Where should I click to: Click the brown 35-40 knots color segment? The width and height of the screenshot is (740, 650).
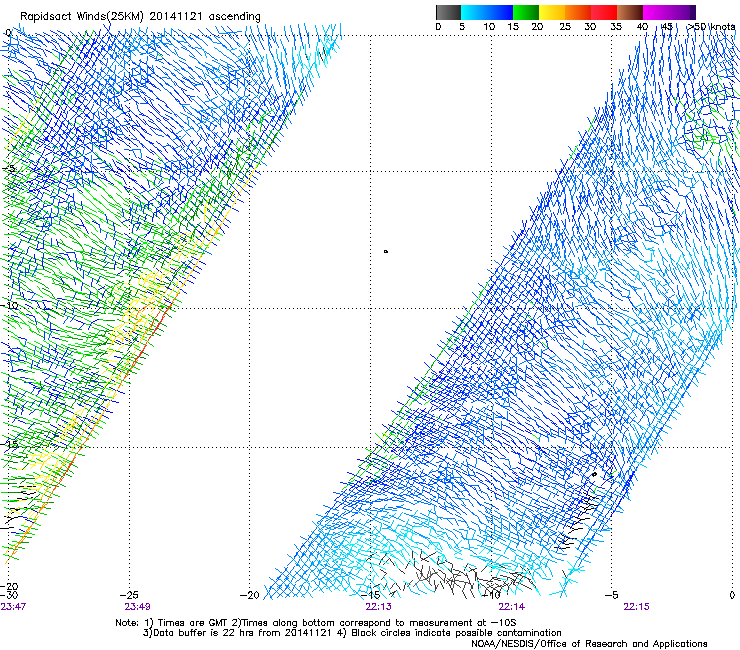630,12
